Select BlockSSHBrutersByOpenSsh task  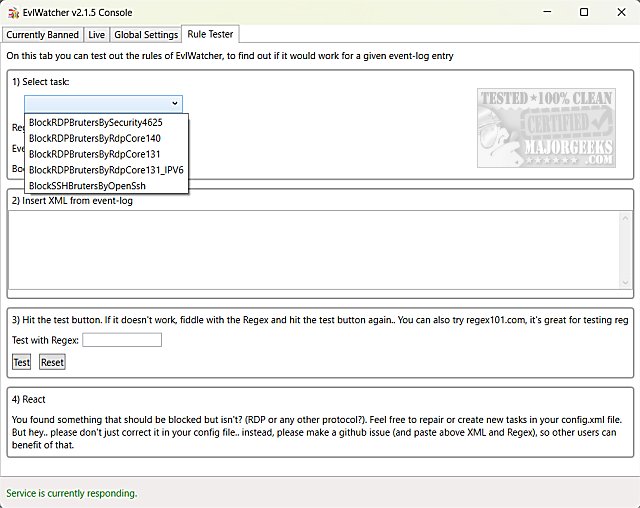pyautogui.click(x=107, y=186)
